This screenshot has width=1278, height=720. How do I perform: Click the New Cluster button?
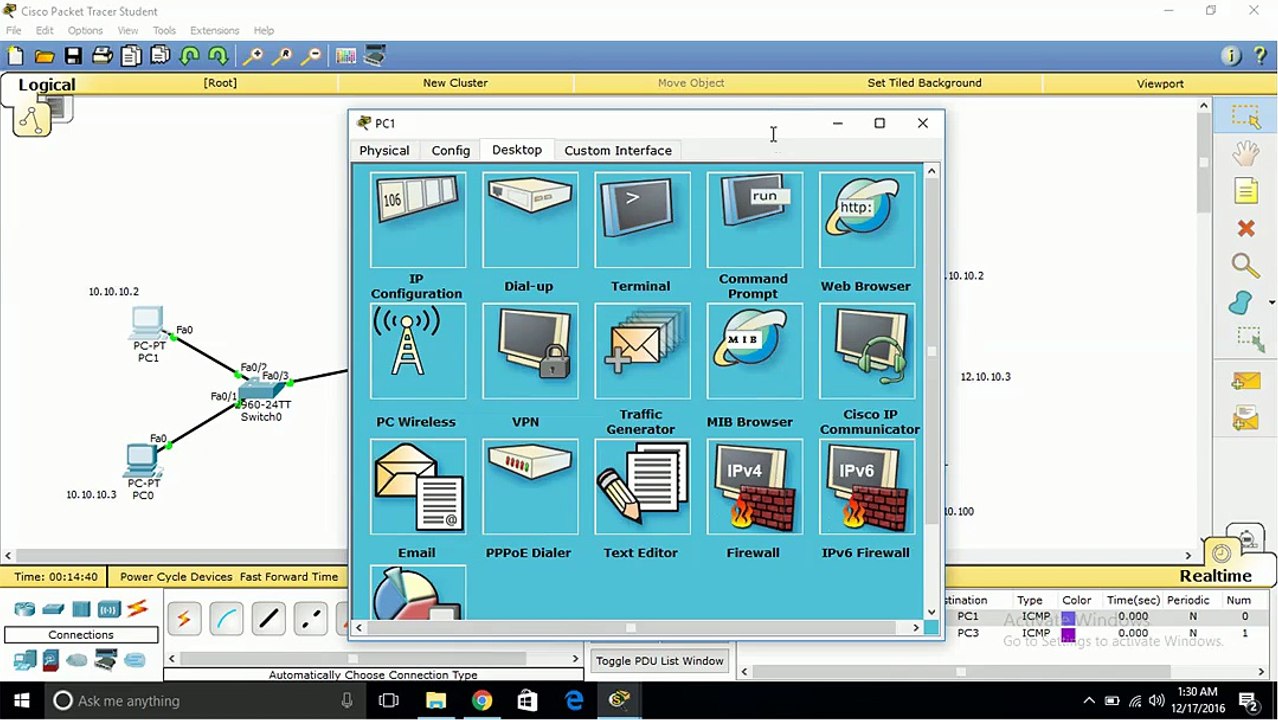point(455,83)
